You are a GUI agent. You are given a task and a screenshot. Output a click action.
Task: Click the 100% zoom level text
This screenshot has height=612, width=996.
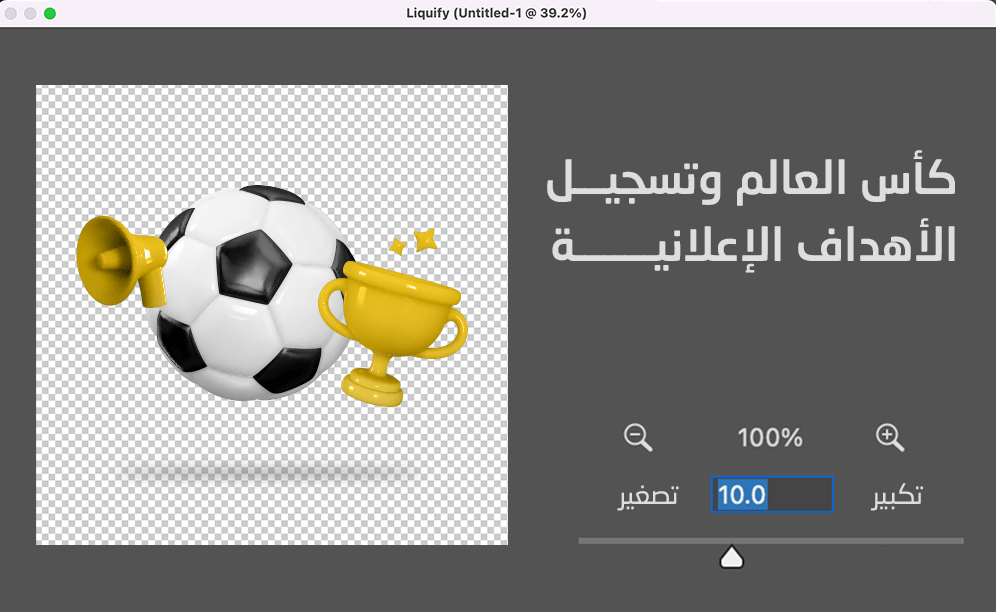[x=770, y=438]
